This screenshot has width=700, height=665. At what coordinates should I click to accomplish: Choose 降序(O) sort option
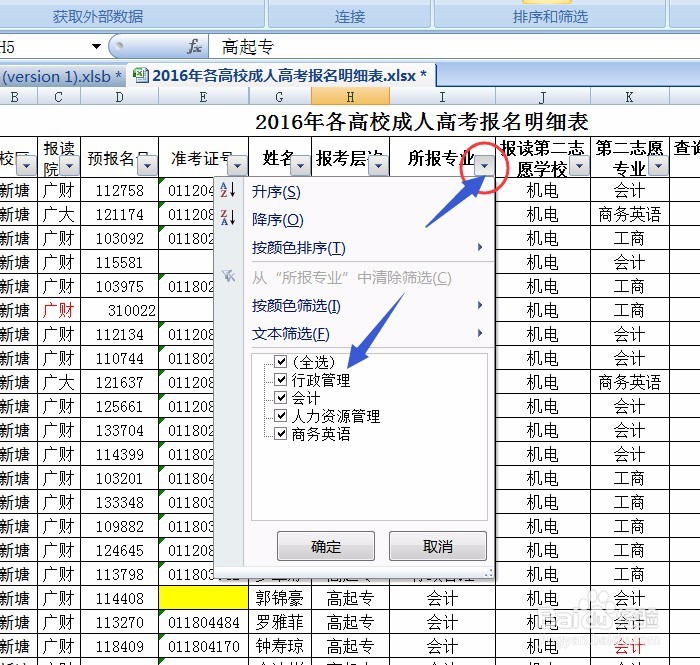pos(278,220)
